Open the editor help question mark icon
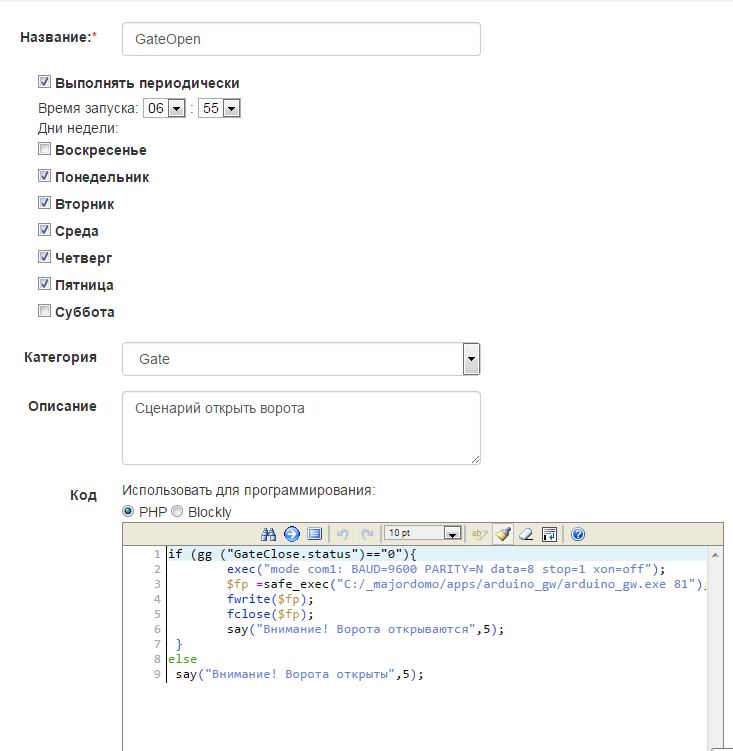The height and width of the screenshot is (751, 733). [577, 534]
